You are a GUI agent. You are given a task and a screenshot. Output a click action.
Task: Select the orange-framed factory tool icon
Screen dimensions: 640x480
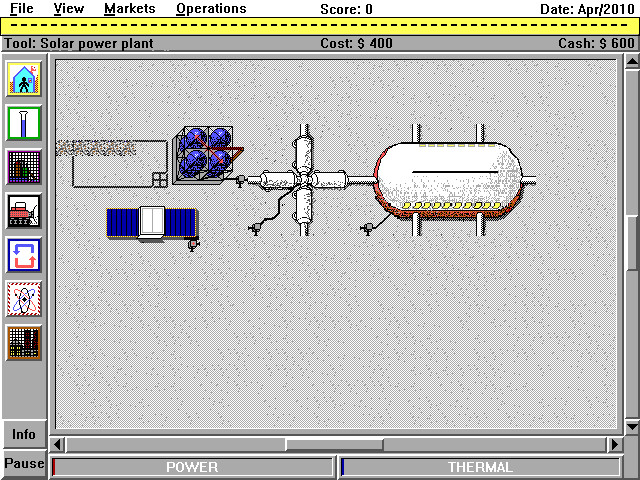(24, 343)
